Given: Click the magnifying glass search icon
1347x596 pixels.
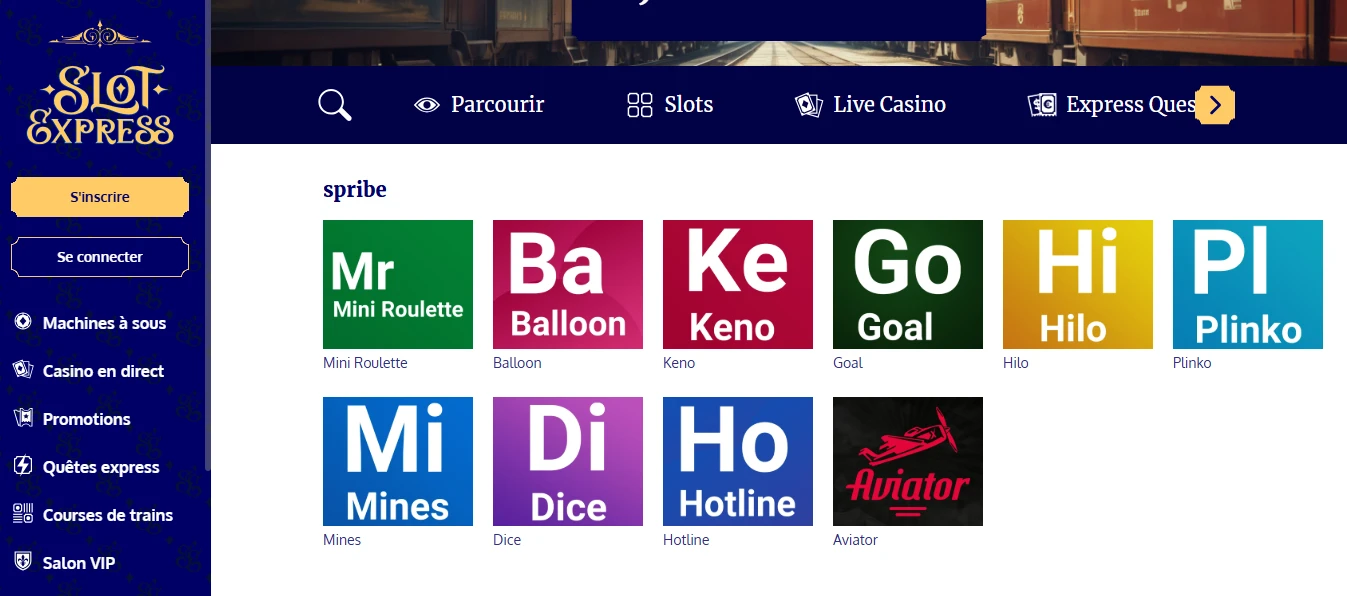Looking at the screenshot, I should click(x=335, y=105).
